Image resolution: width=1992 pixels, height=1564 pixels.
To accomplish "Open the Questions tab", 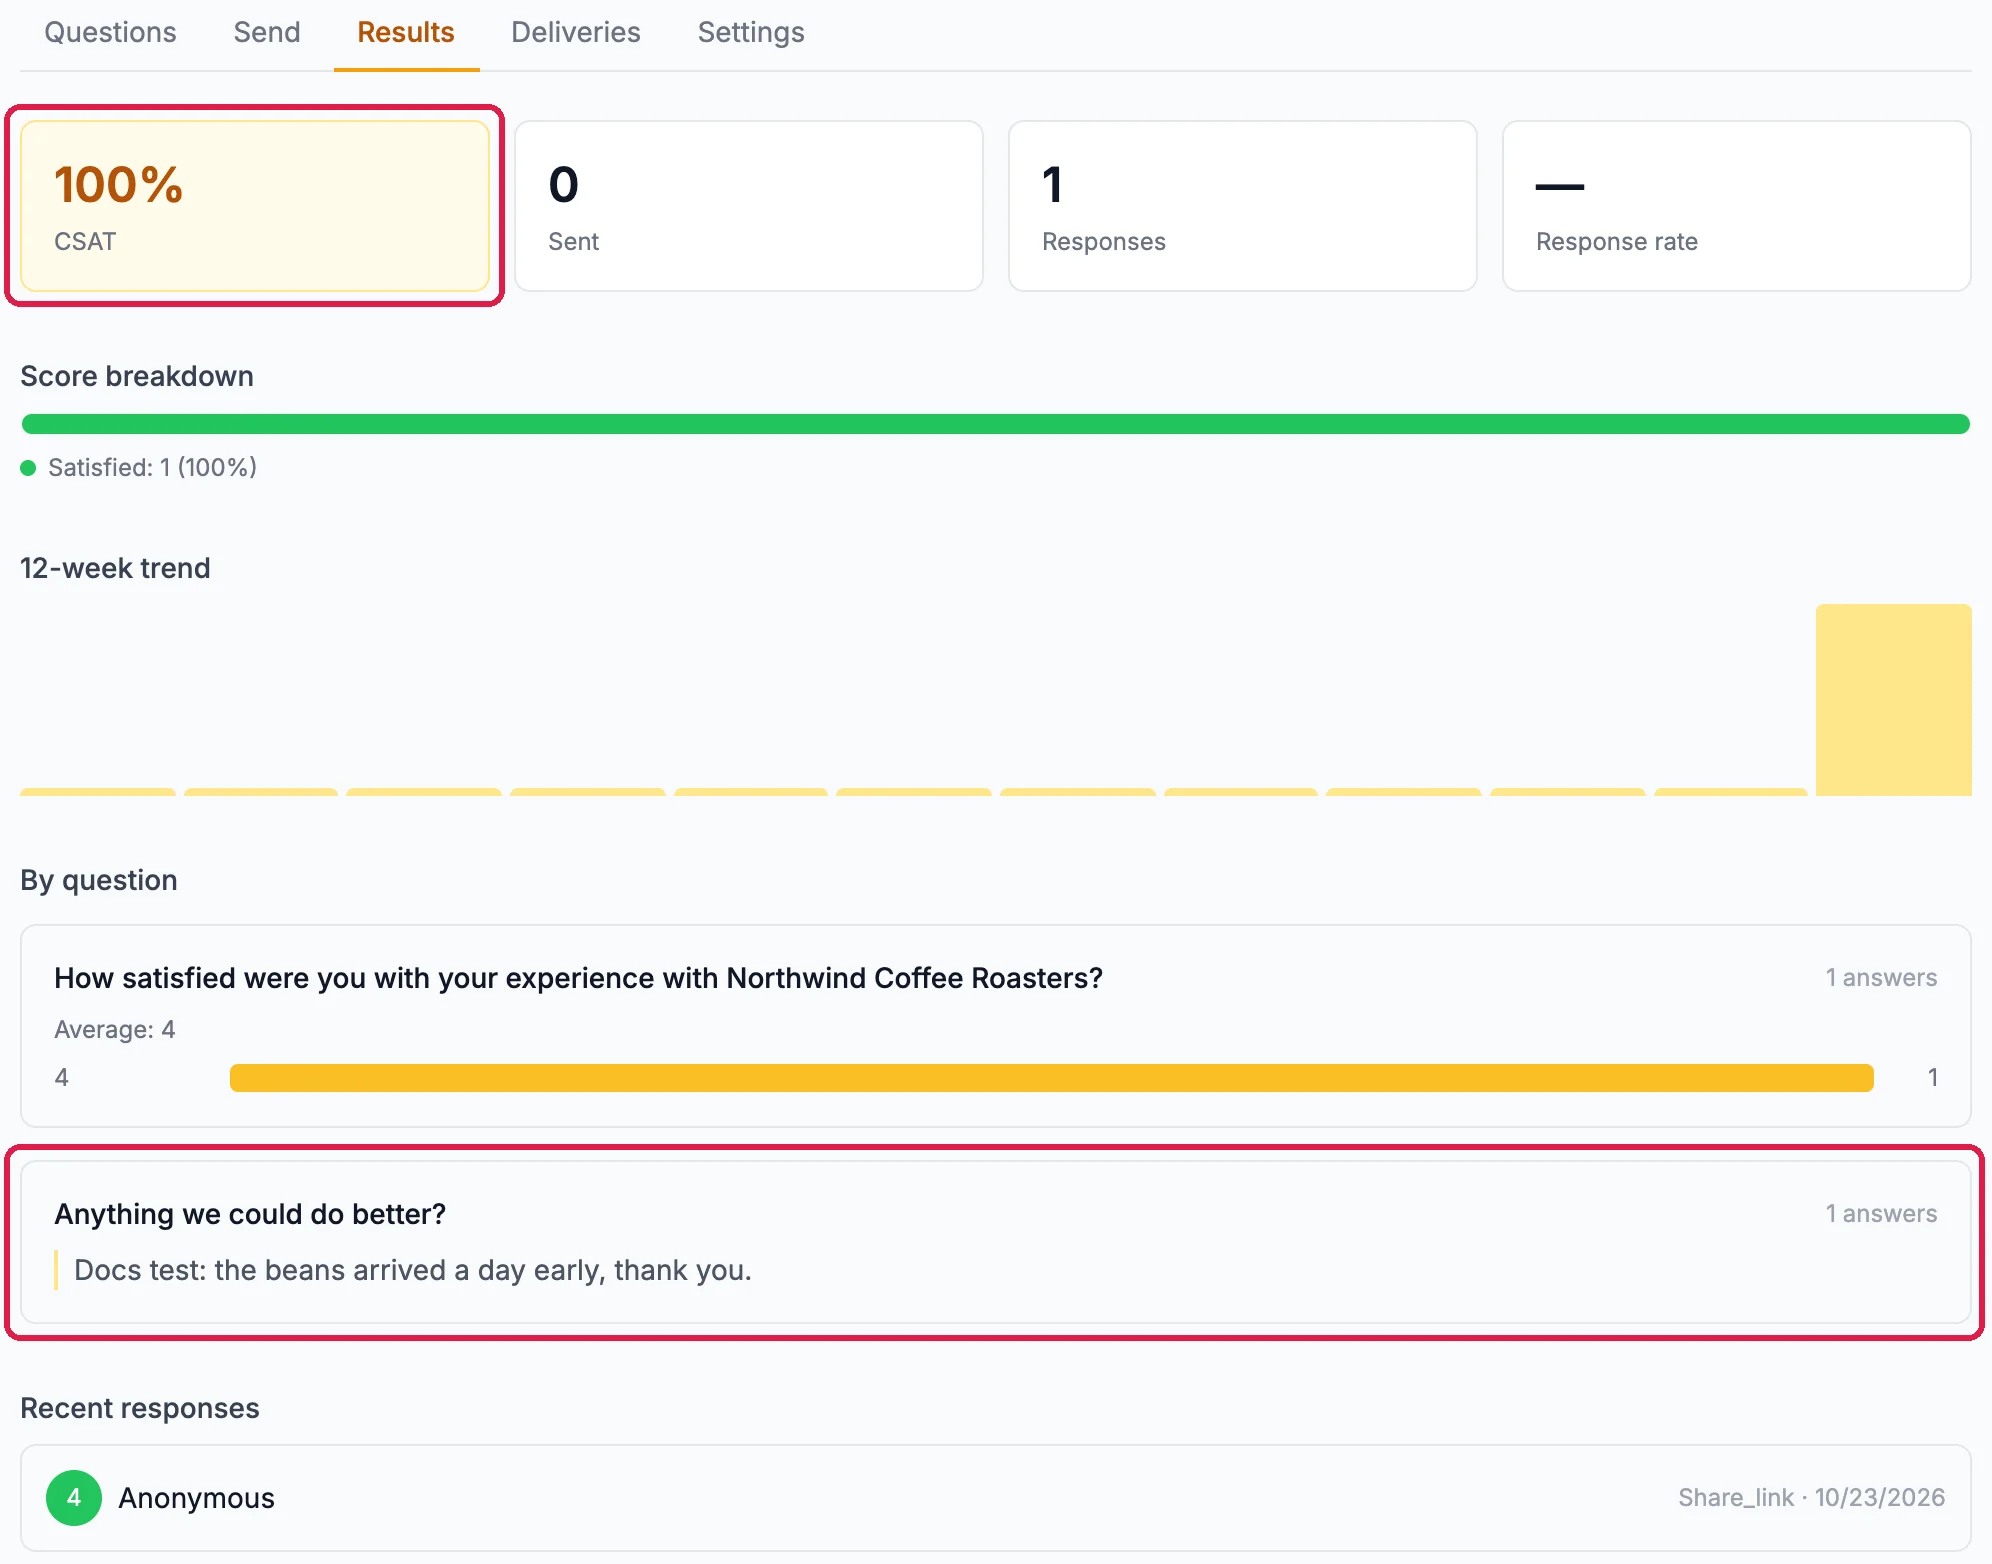I will coord(110,32).
